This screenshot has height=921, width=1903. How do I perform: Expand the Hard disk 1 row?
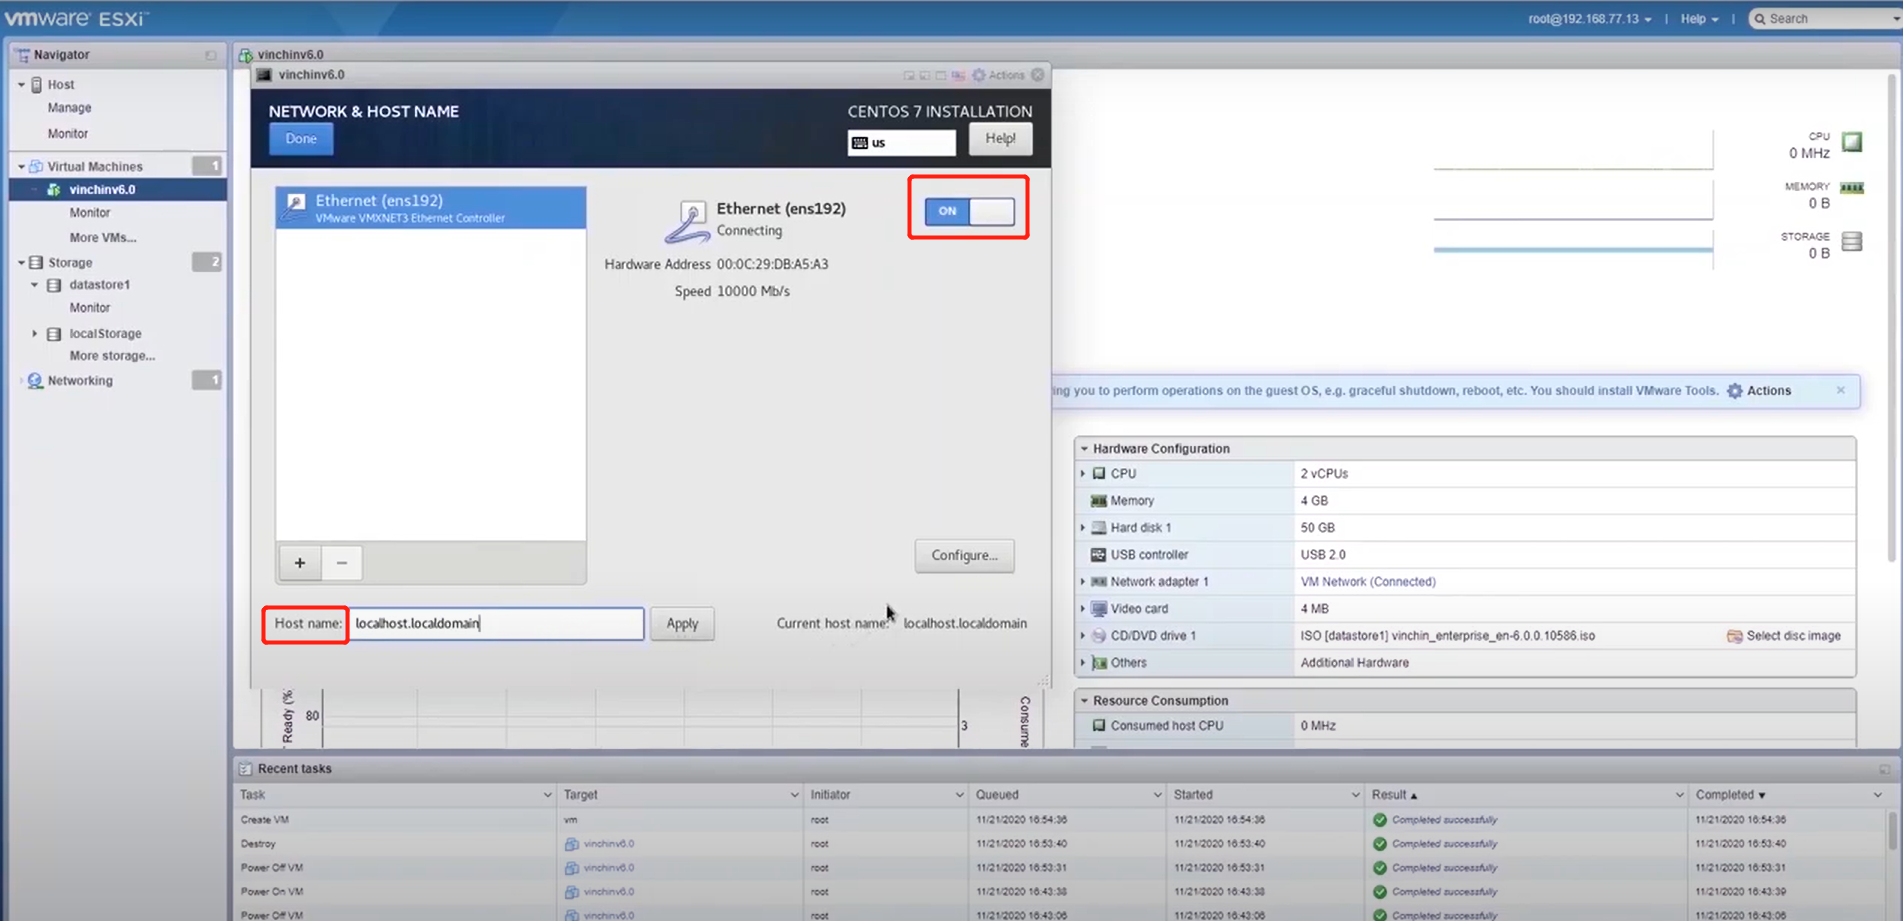(x=1083, y=528)
